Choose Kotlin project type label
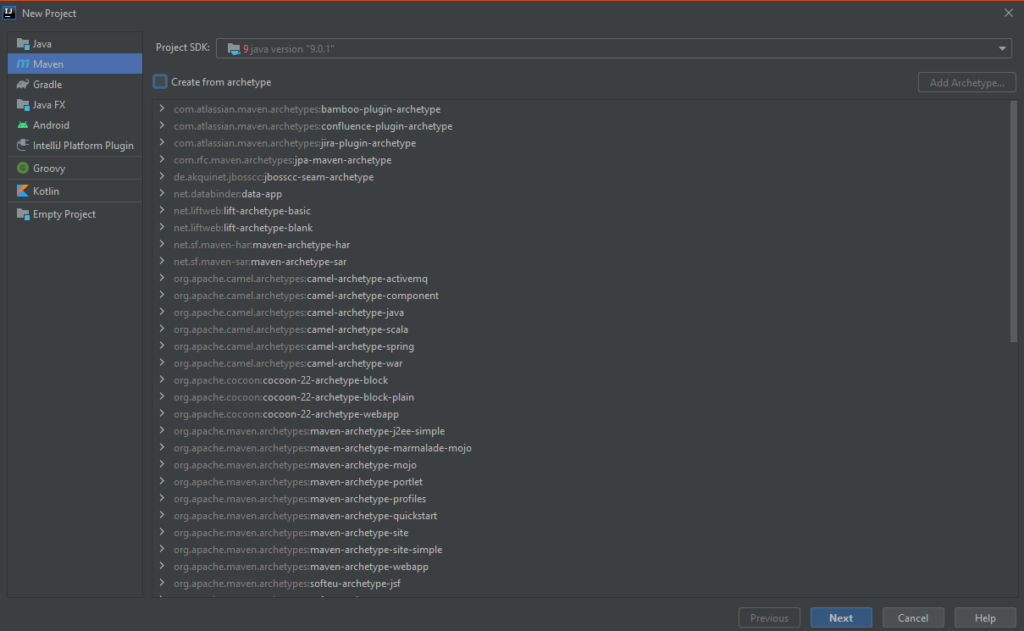The width and height of the screenshot is (1024, 631). tap(46, 191)
